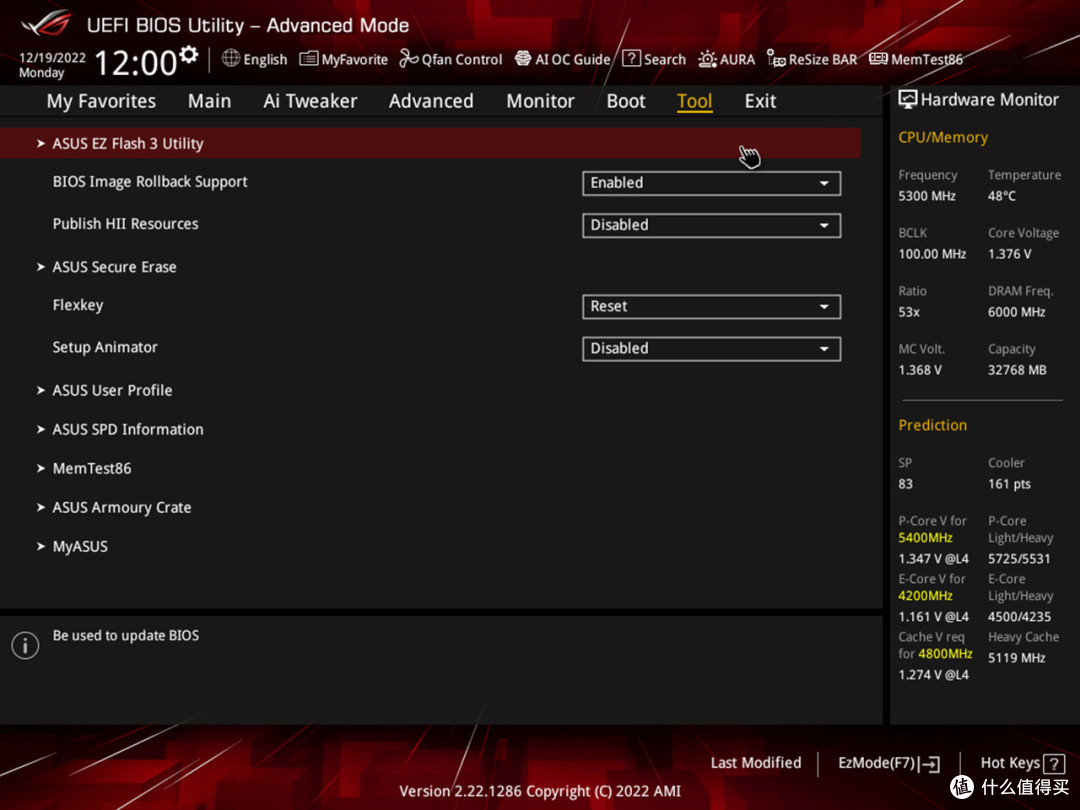The height and width of the screenshot is (810, 1080).
Task: Launch AI OC Guide icon
Action: [523, 59]
